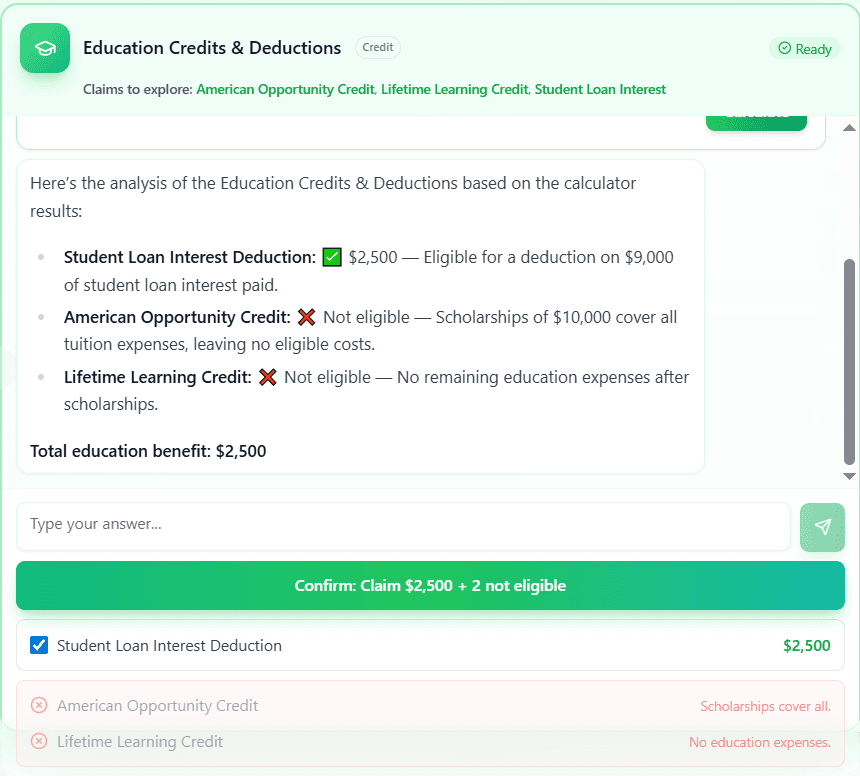Uncheck the Student Loan Interest Deduction checkbox
The height and width of the screenshot is (776, 860).
coord(38,645)
